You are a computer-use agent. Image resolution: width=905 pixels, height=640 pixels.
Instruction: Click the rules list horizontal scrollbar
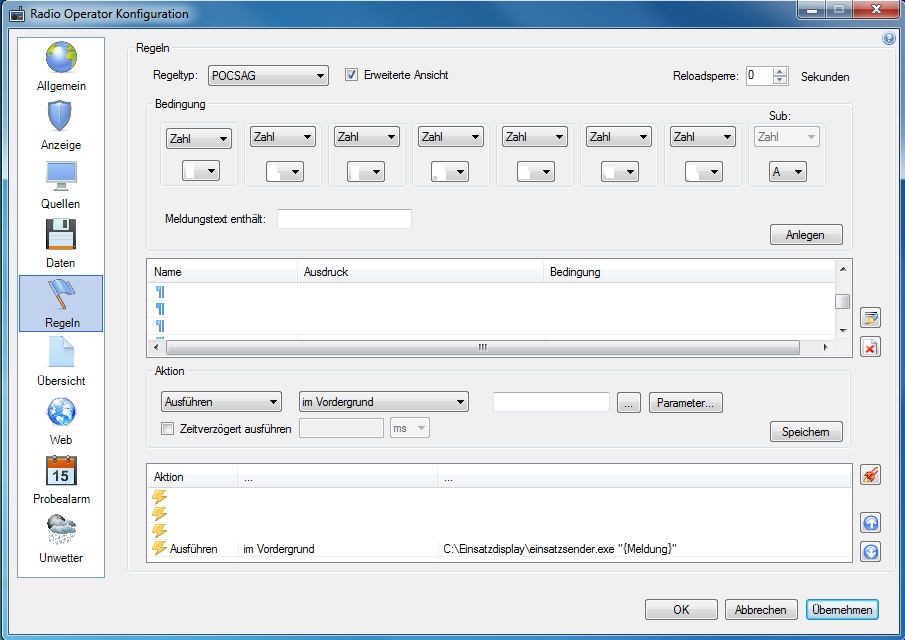481,347
